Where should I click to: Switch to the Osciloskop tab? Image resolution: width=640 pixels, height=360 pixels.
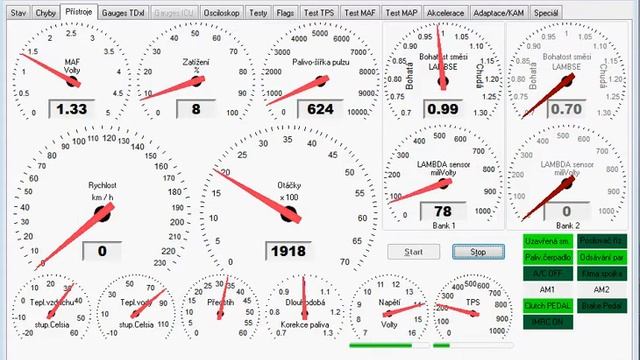[222, 13]
